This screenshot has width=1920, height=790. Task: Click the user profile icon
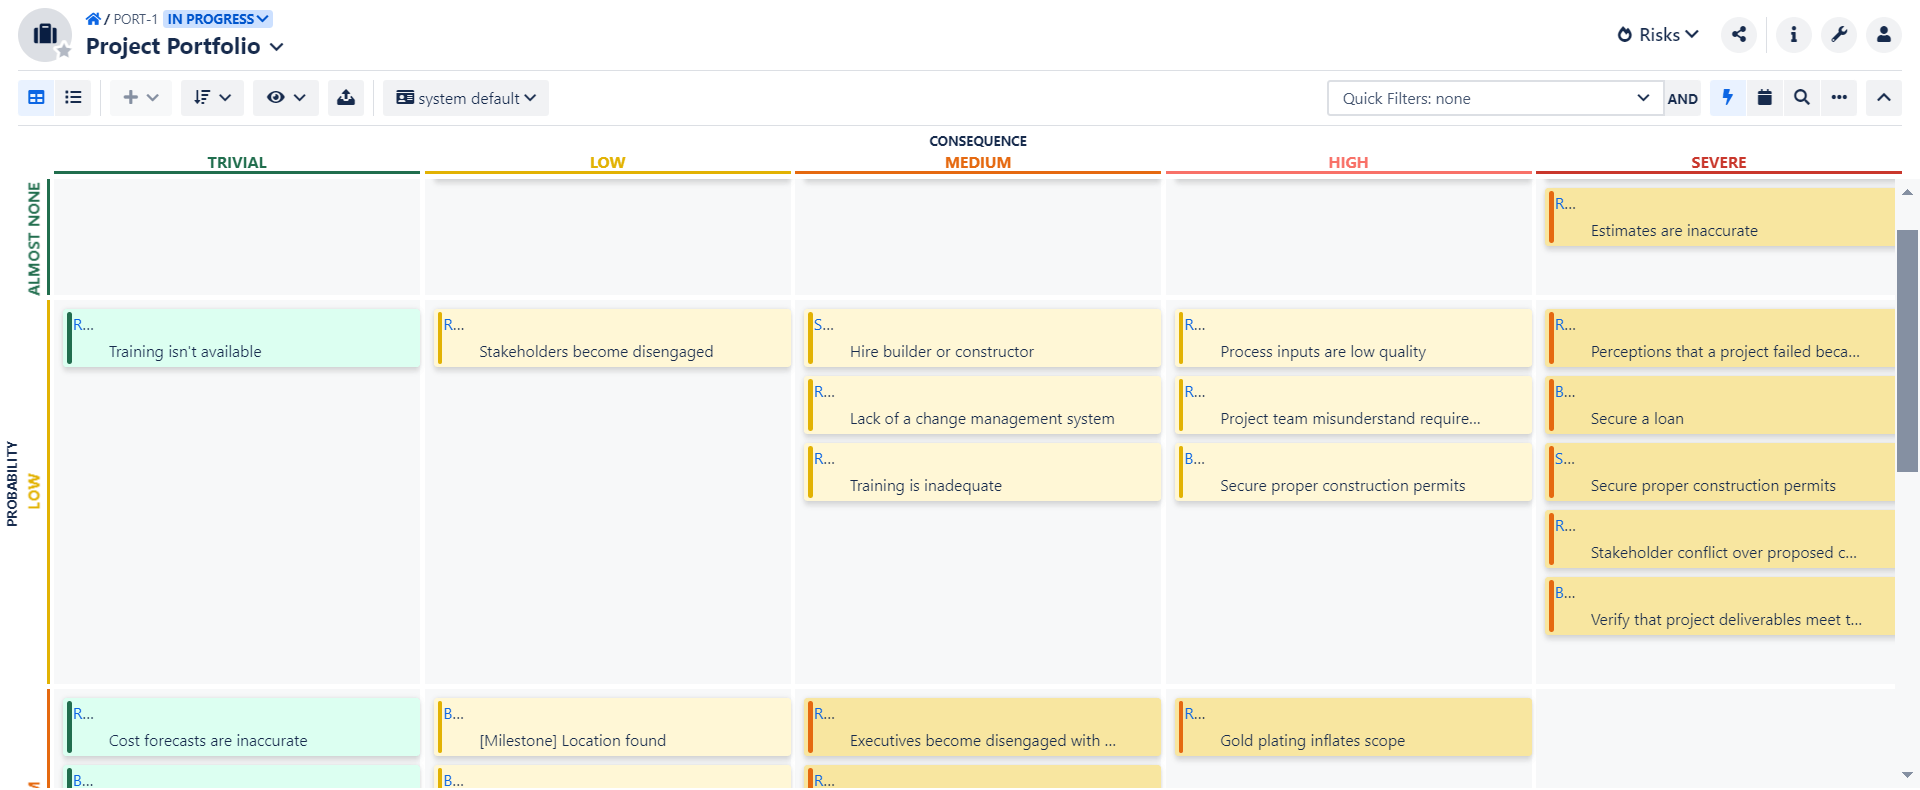coord(1883,35)
